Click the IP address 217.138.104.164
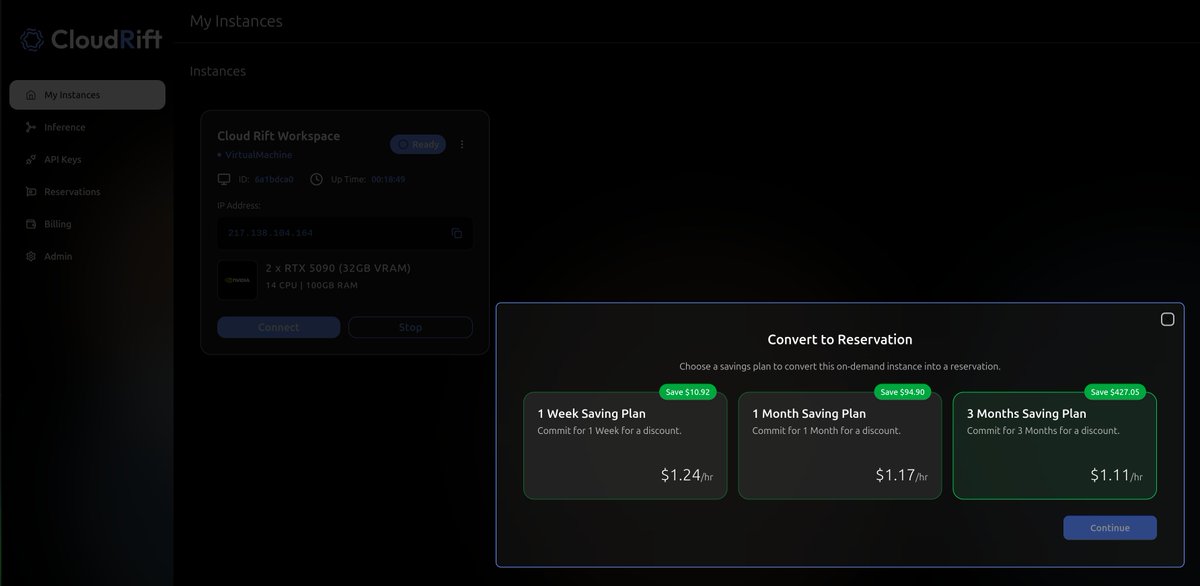This screenshot has height=586, width=1200. click(x=270, y=233)
